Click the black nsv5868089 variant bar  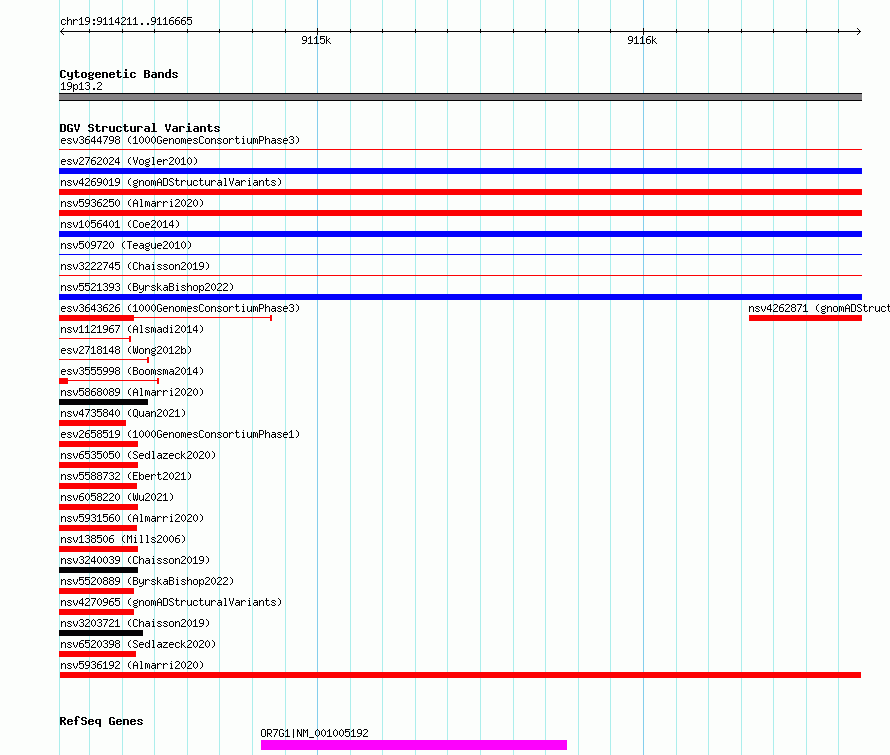pyautogui.click(x=103, y=402)
